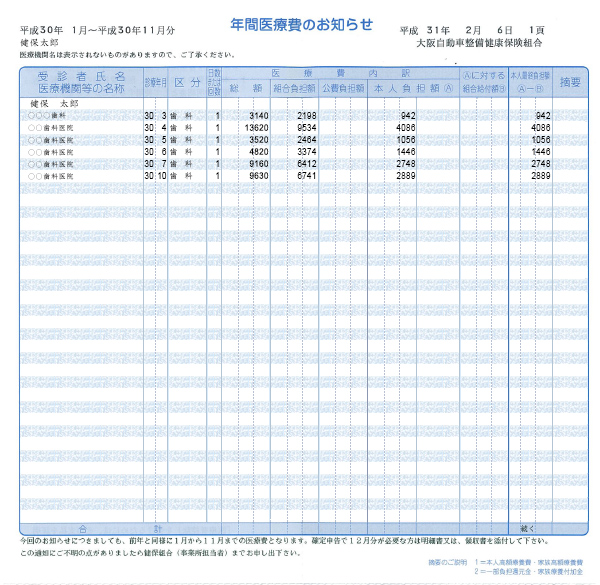The image size is (600, 585).
Task: Click 4086 in the final Ⓐ−Ⓑ column
Action: pos(541,128)
